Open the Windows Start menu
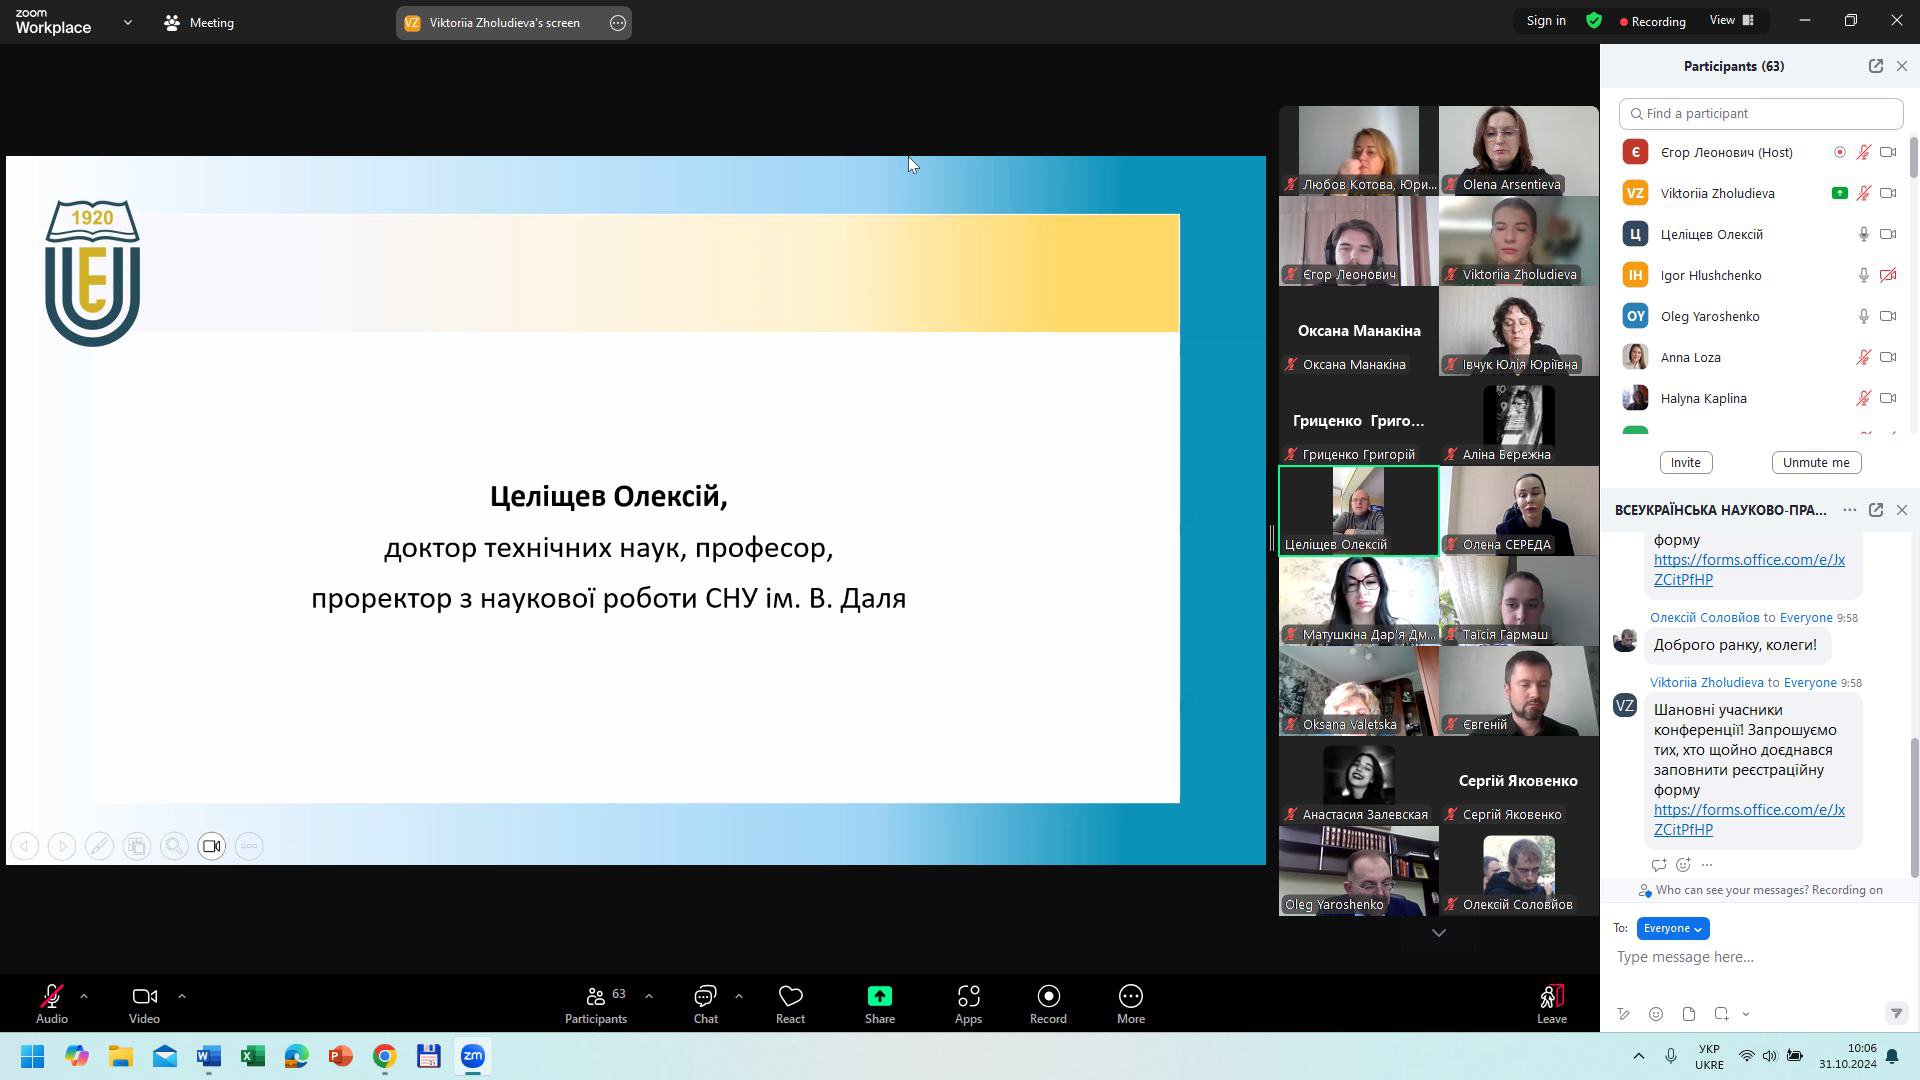Viewport: 1920px width, 1080px height. click(x=33, y=1056)
